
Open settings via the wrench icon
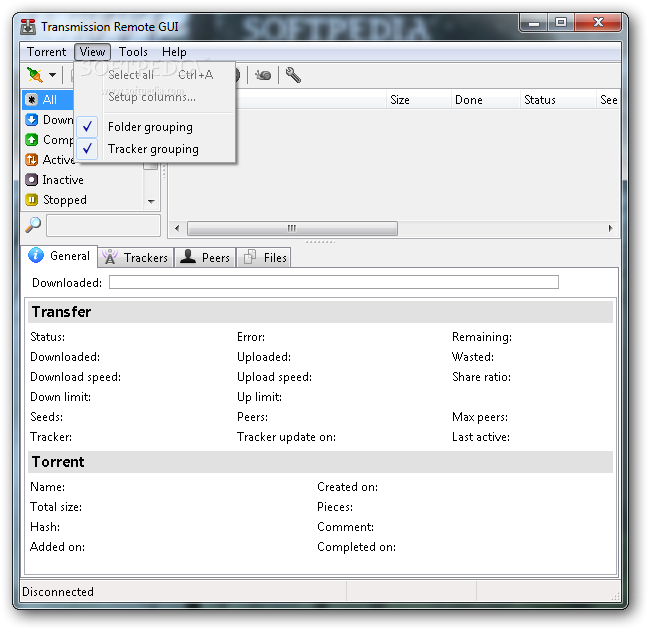[293, 75]
